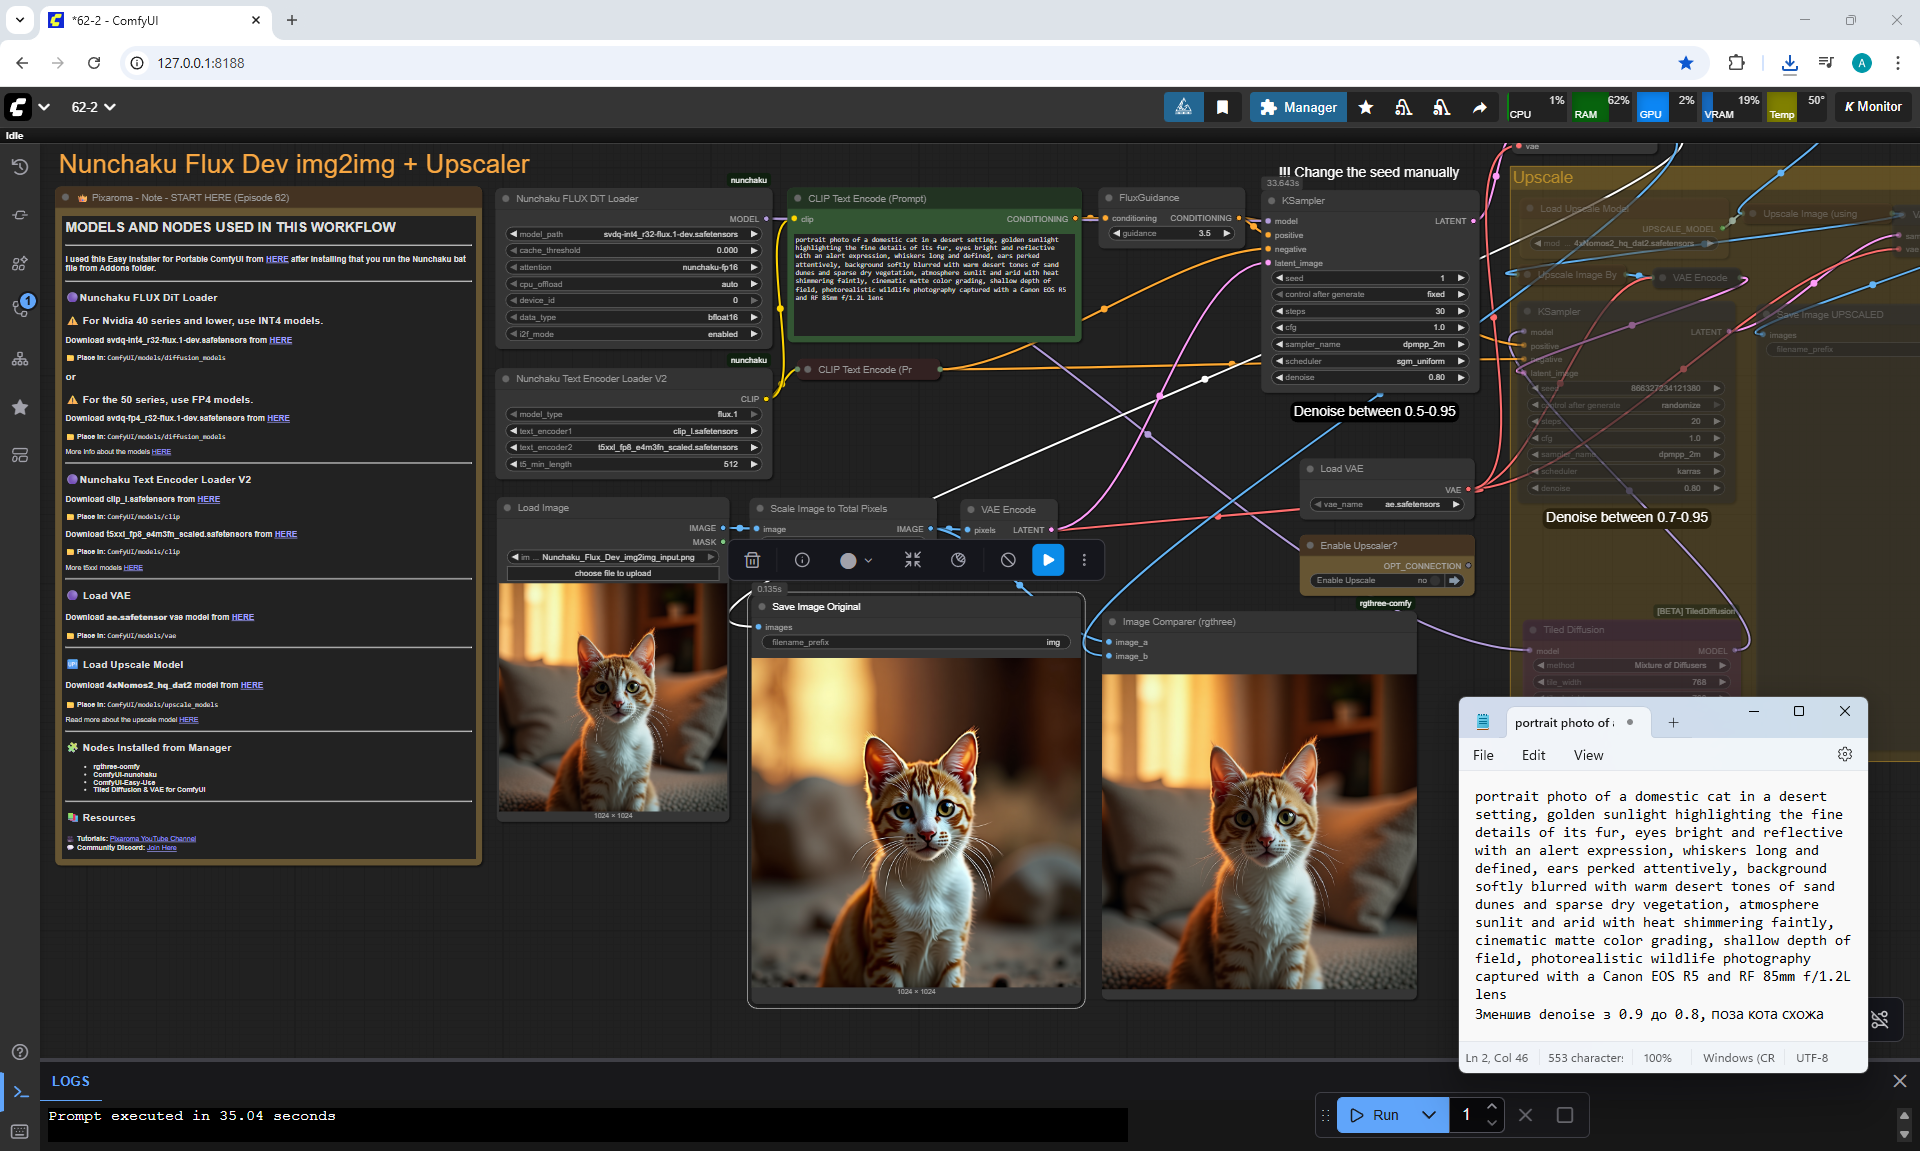Toggle the bottom console panel icon
This screenshot has width=1920, height=1151.
20,1091
